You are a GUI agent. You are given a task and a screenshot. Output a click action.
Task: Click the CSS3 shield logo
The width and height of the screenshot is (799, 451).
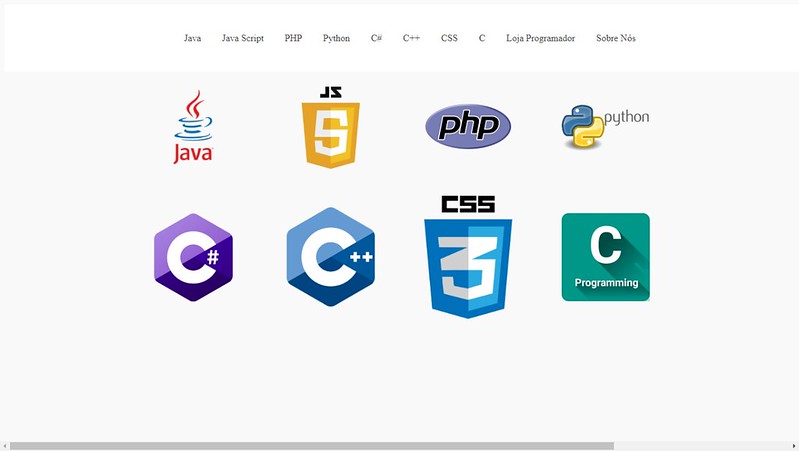click(468, 257)
